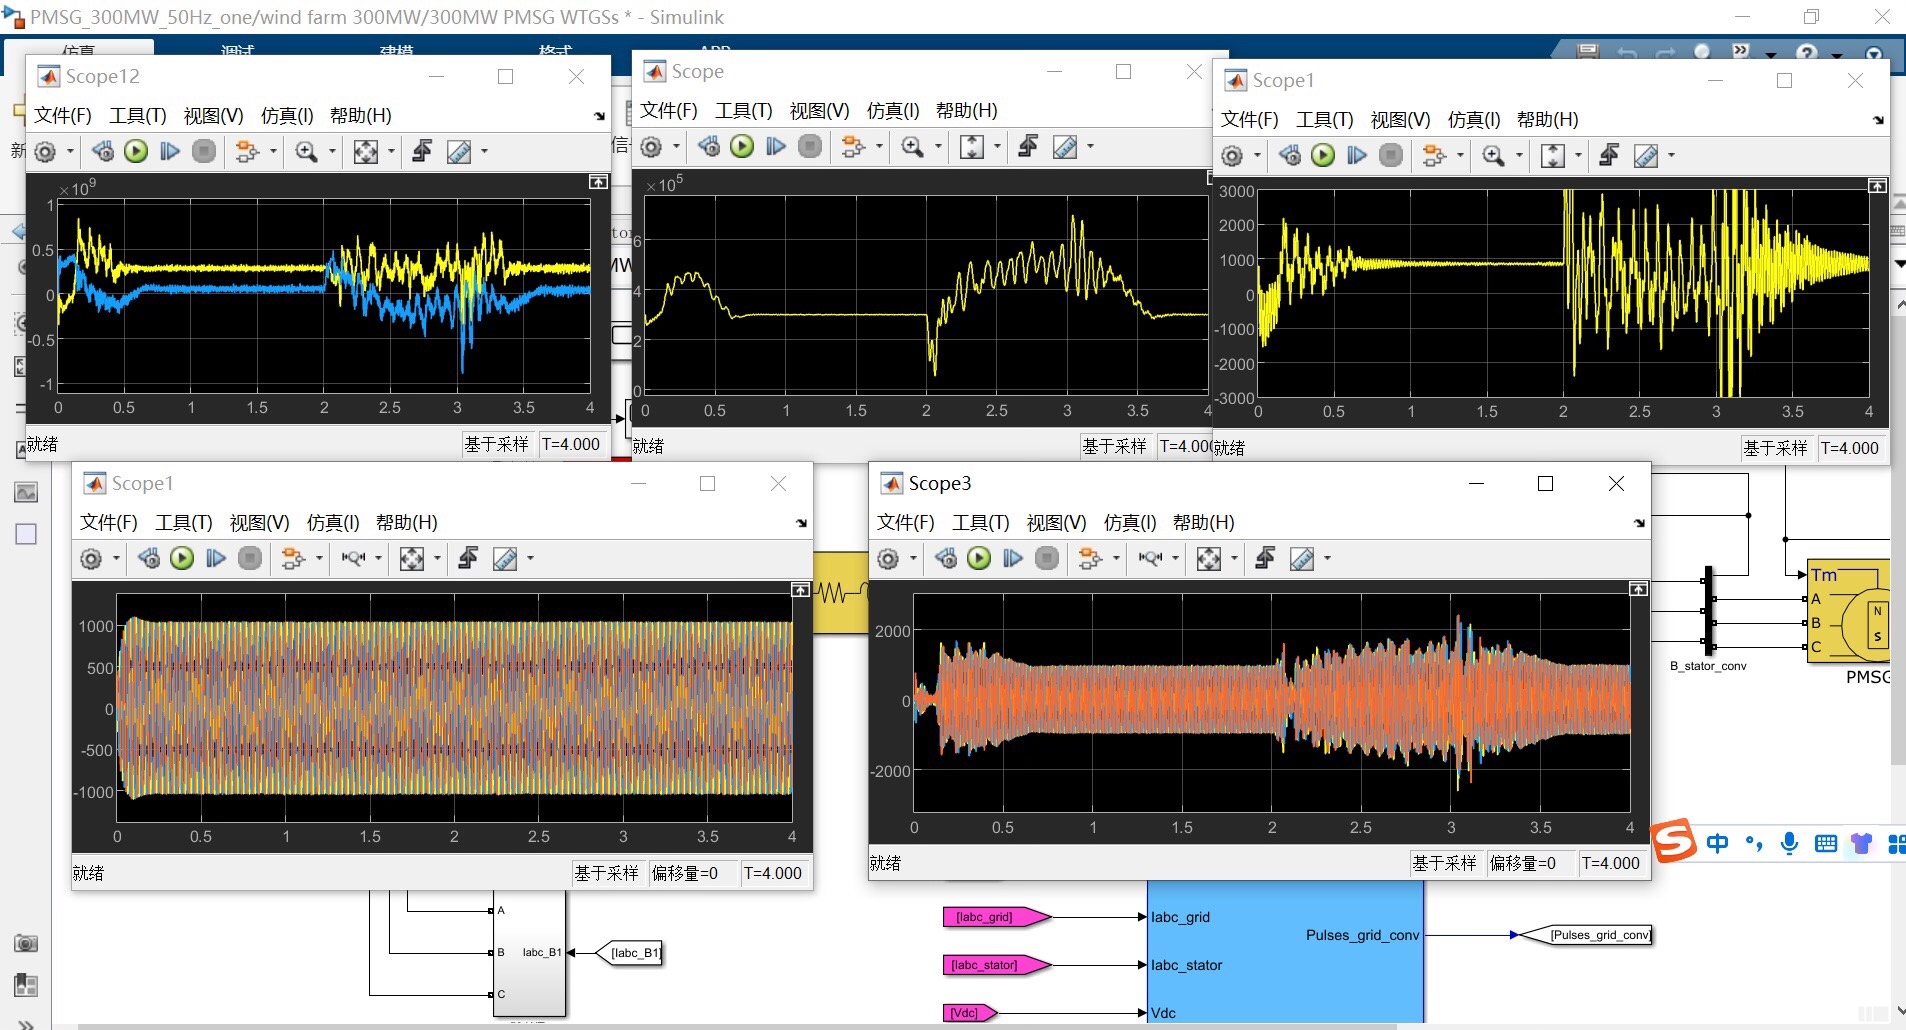Zoom X tool in Scope3 toolbar

coord(1150,558)
